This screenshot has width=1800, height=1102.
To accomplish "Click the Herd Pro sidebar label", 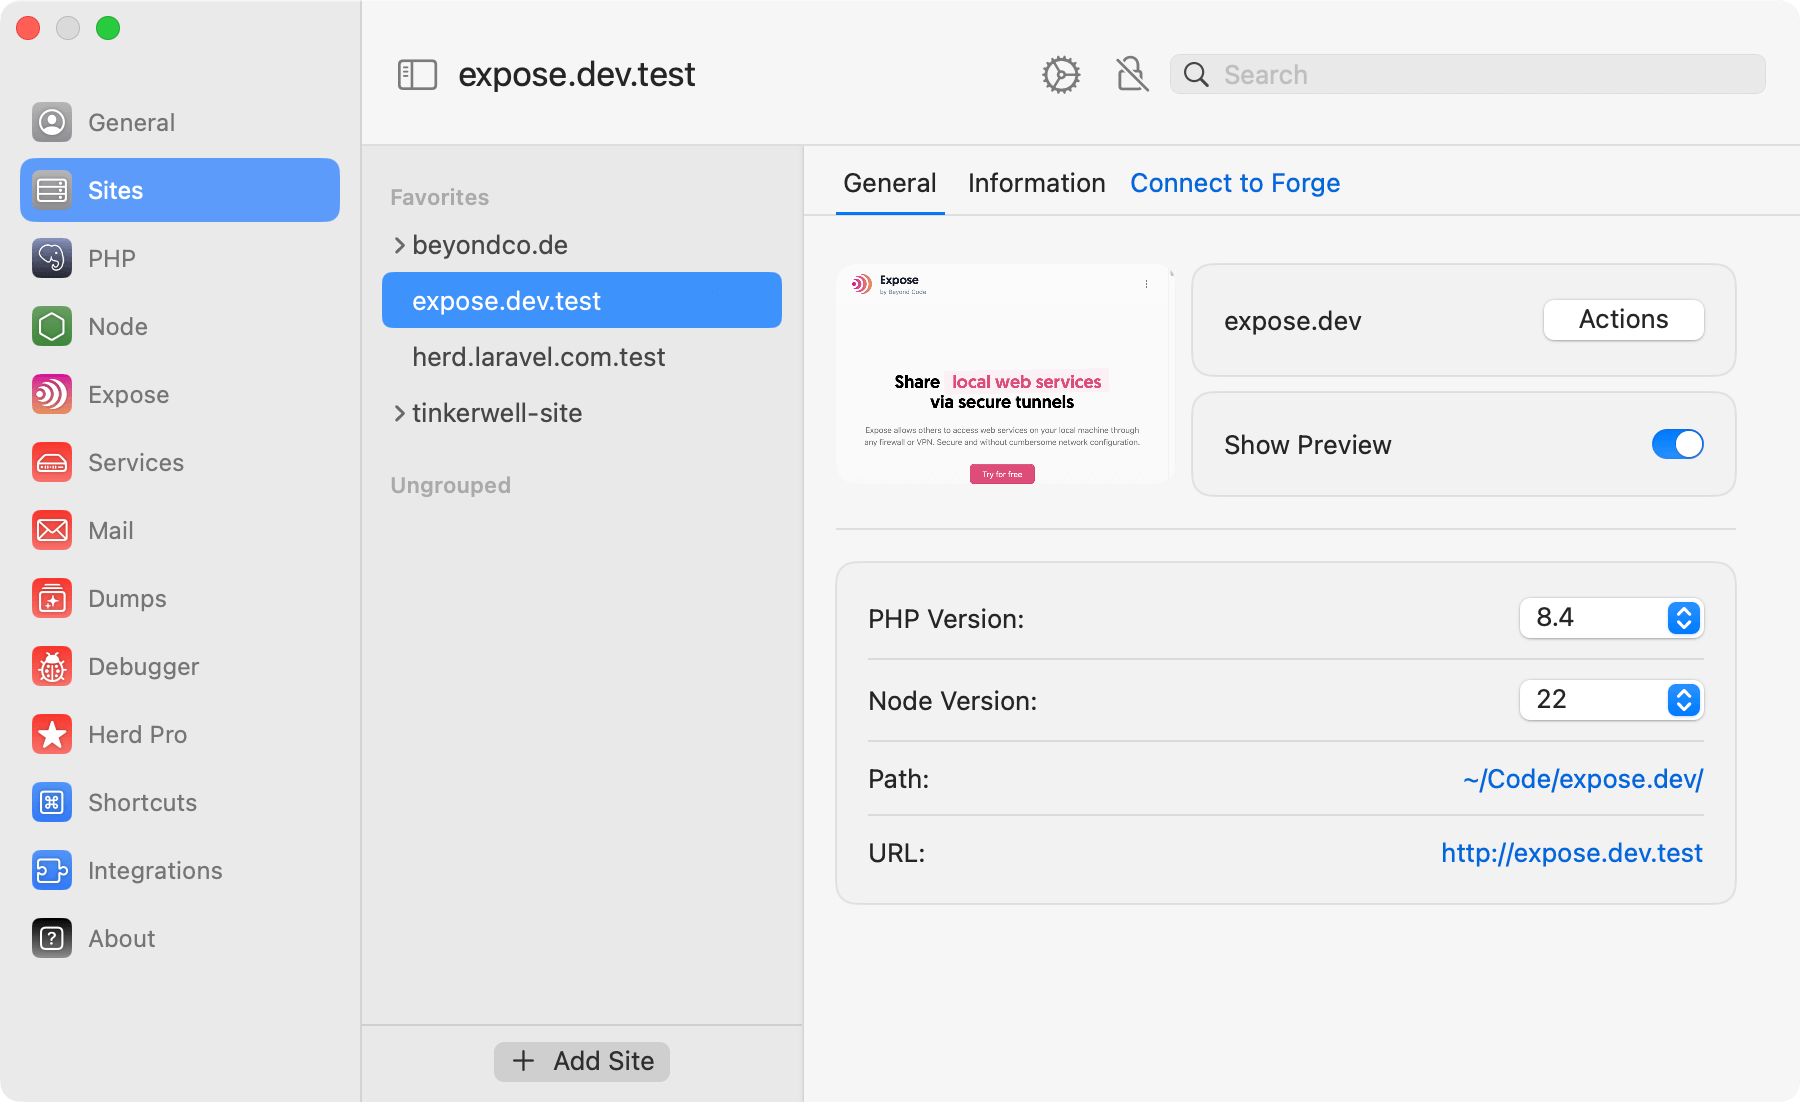I will pyautogui.click(x=137, y=735).
